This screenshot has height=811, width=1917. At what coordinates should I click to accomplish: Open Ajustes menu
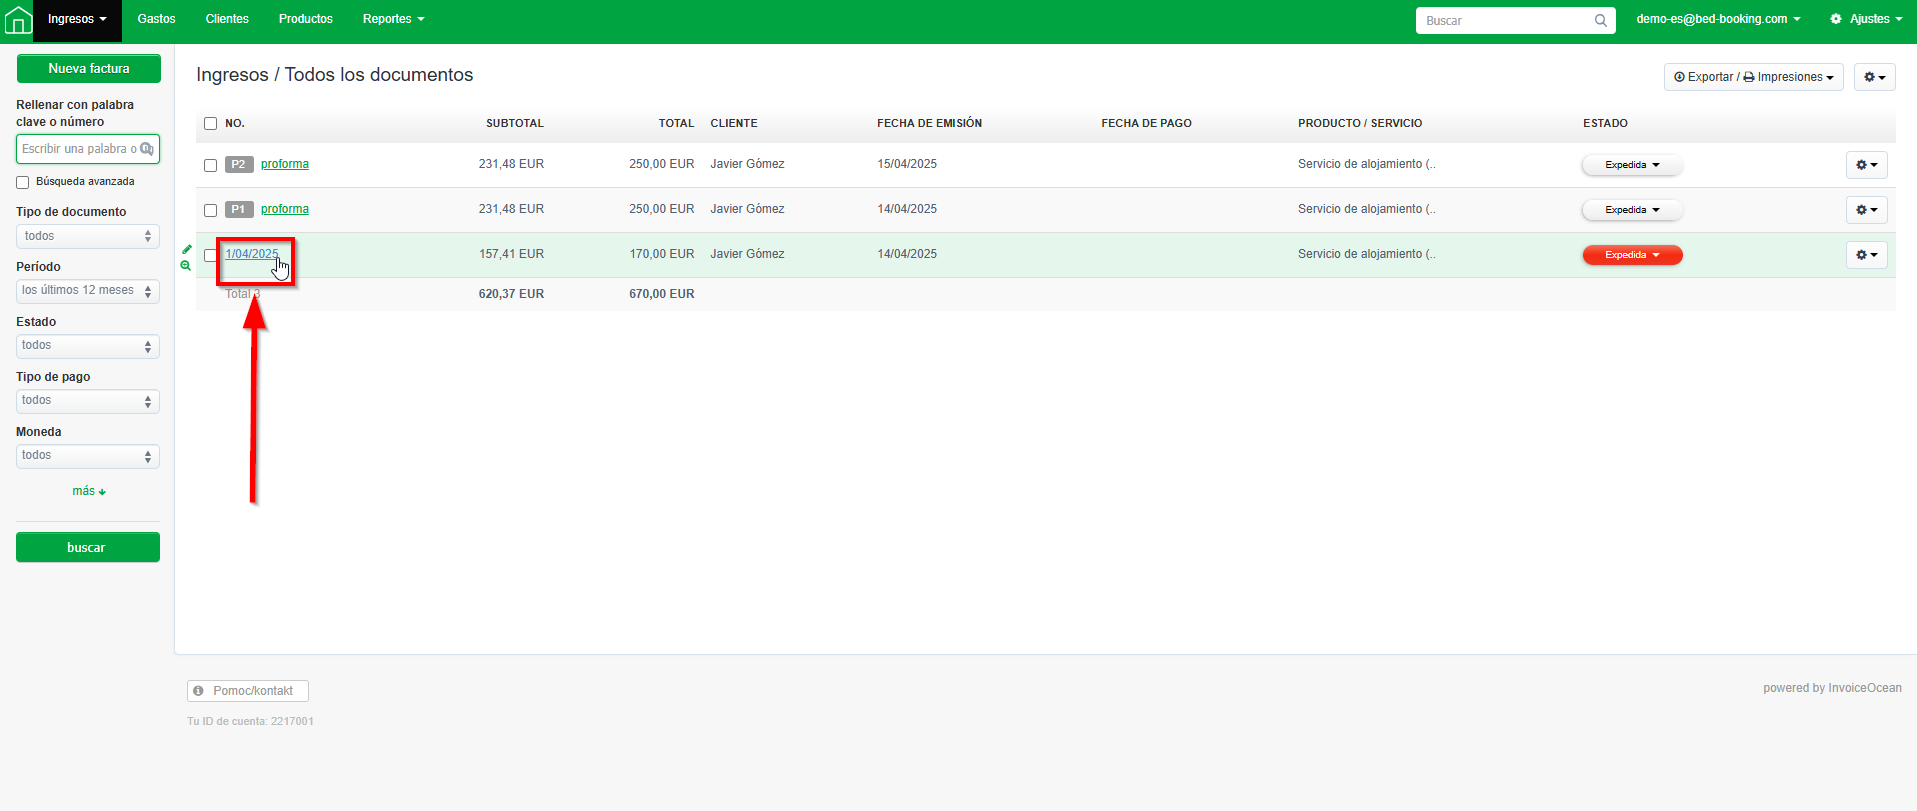tap(1866, 19)
